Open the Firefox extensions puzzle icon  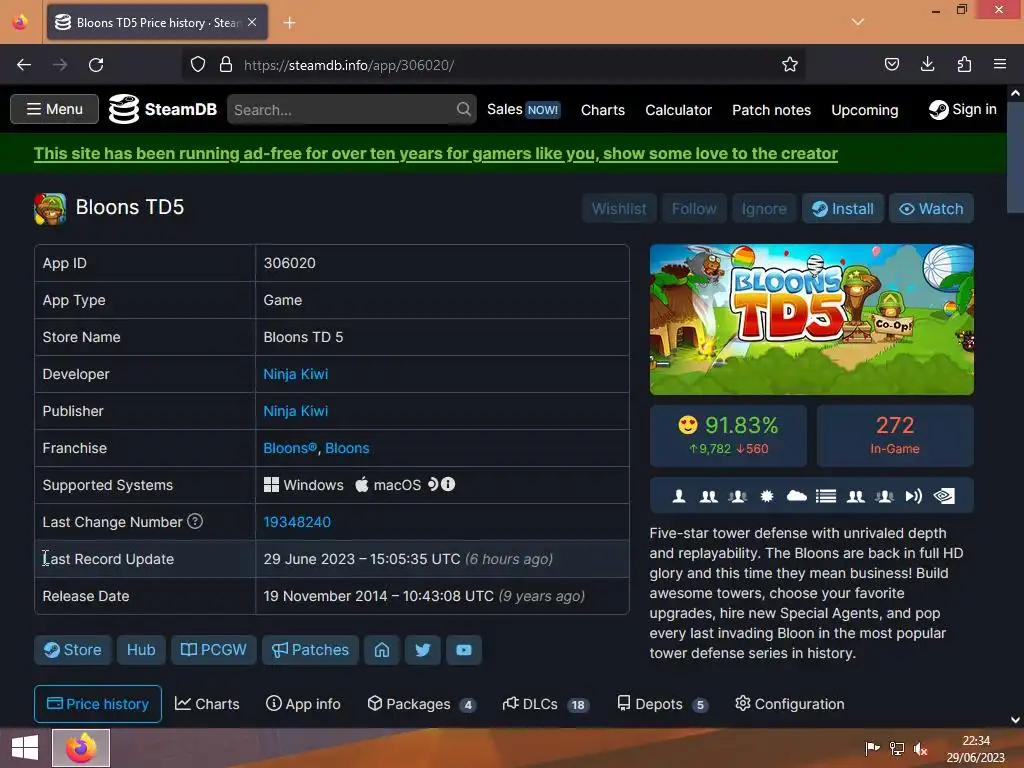click(x=964, y=64)
